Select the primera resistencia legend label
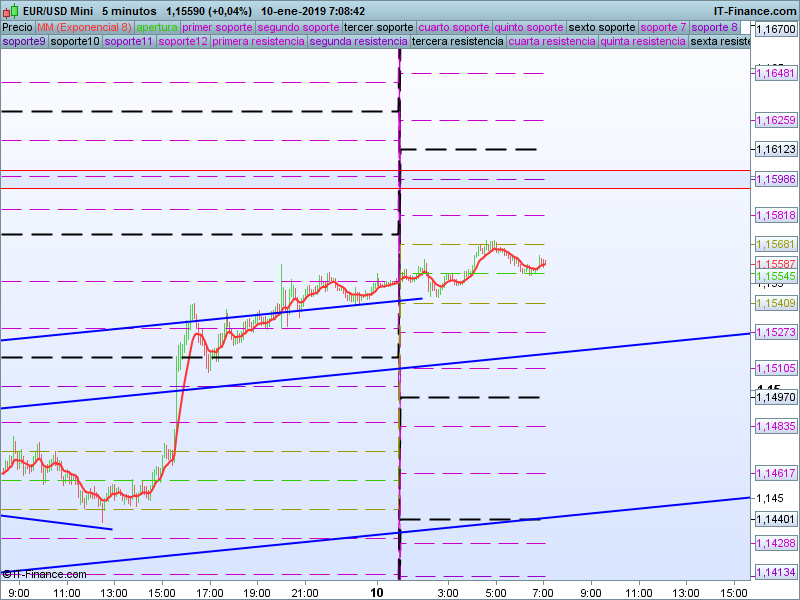This screenshot has height=600, width=800. (x=259, y=42)
